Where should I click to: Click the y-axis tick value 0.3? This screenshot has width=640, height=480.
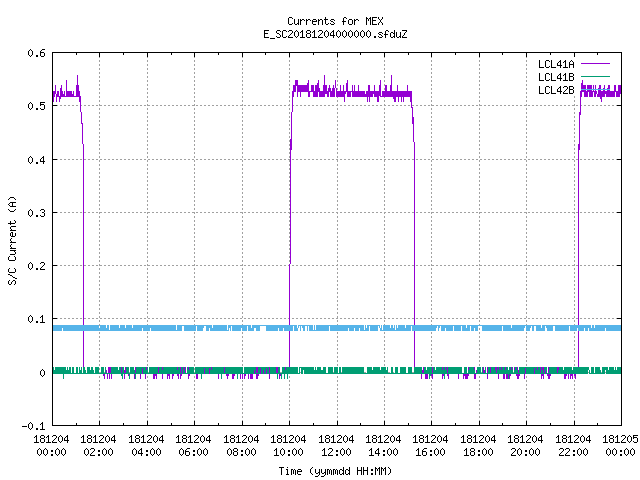click(x=36, y=213)
